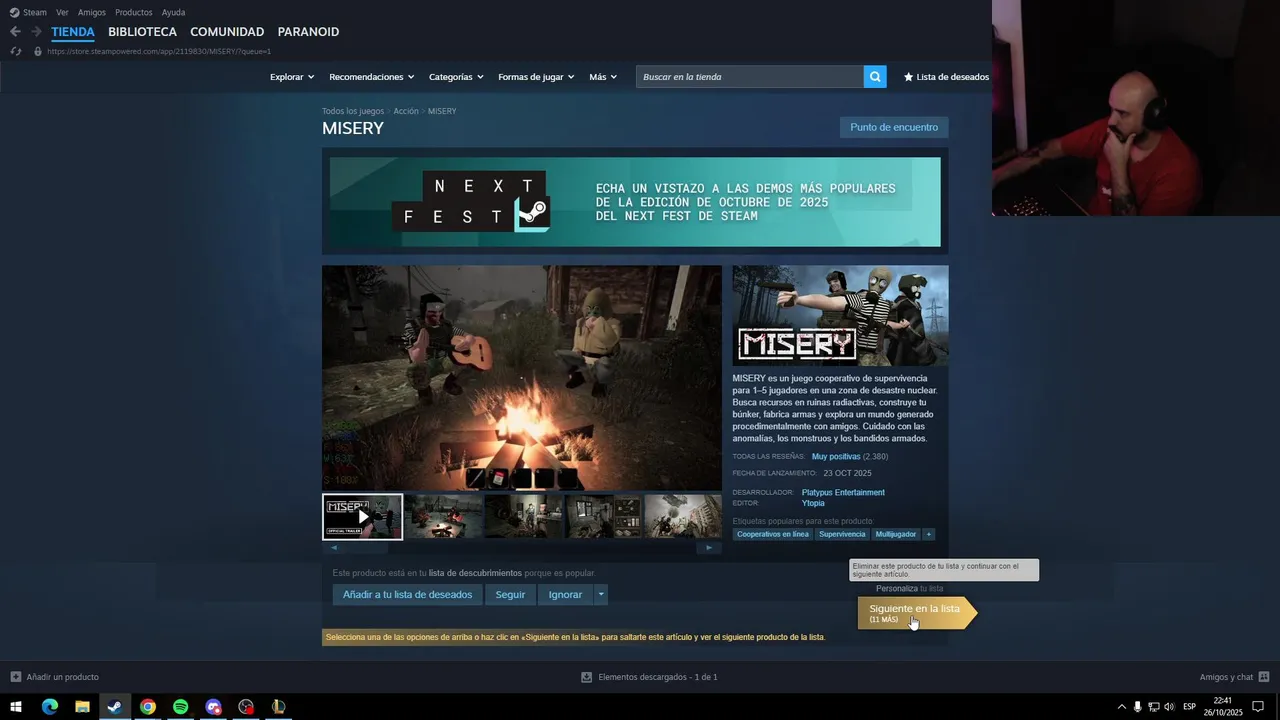Click Siguiente en la lista button

coord(915,613)
